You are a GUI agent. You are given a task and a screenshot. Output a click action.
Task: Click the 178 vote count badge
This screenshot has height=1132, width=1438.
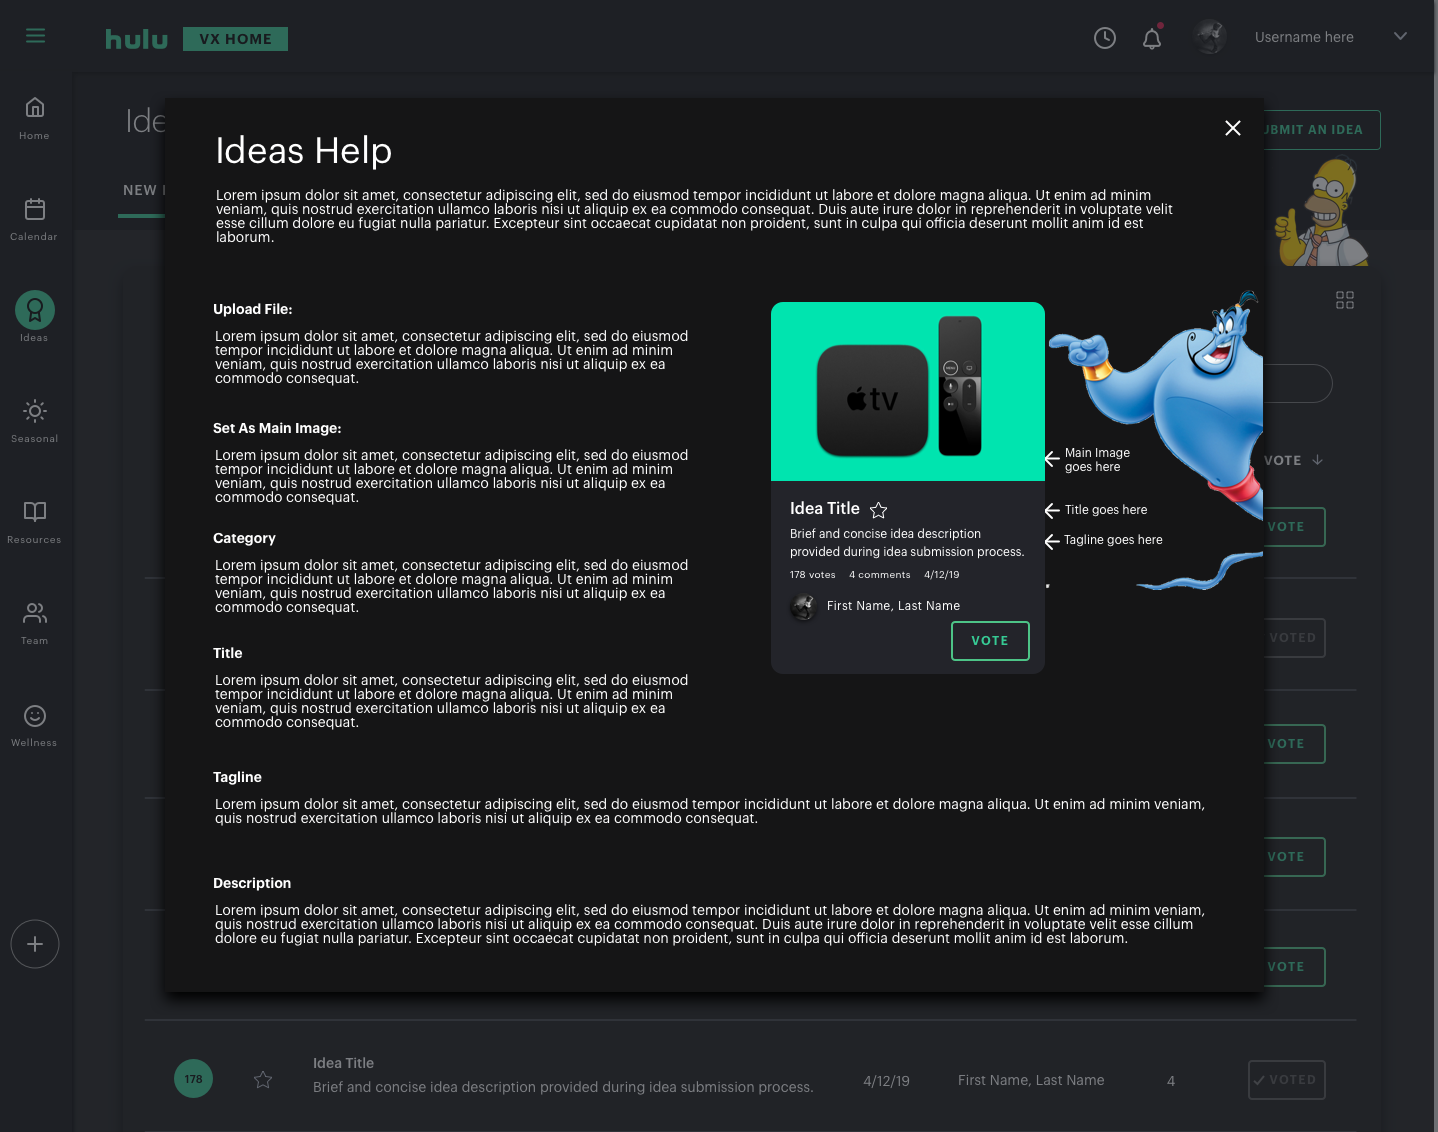(x=194, y=1079)
